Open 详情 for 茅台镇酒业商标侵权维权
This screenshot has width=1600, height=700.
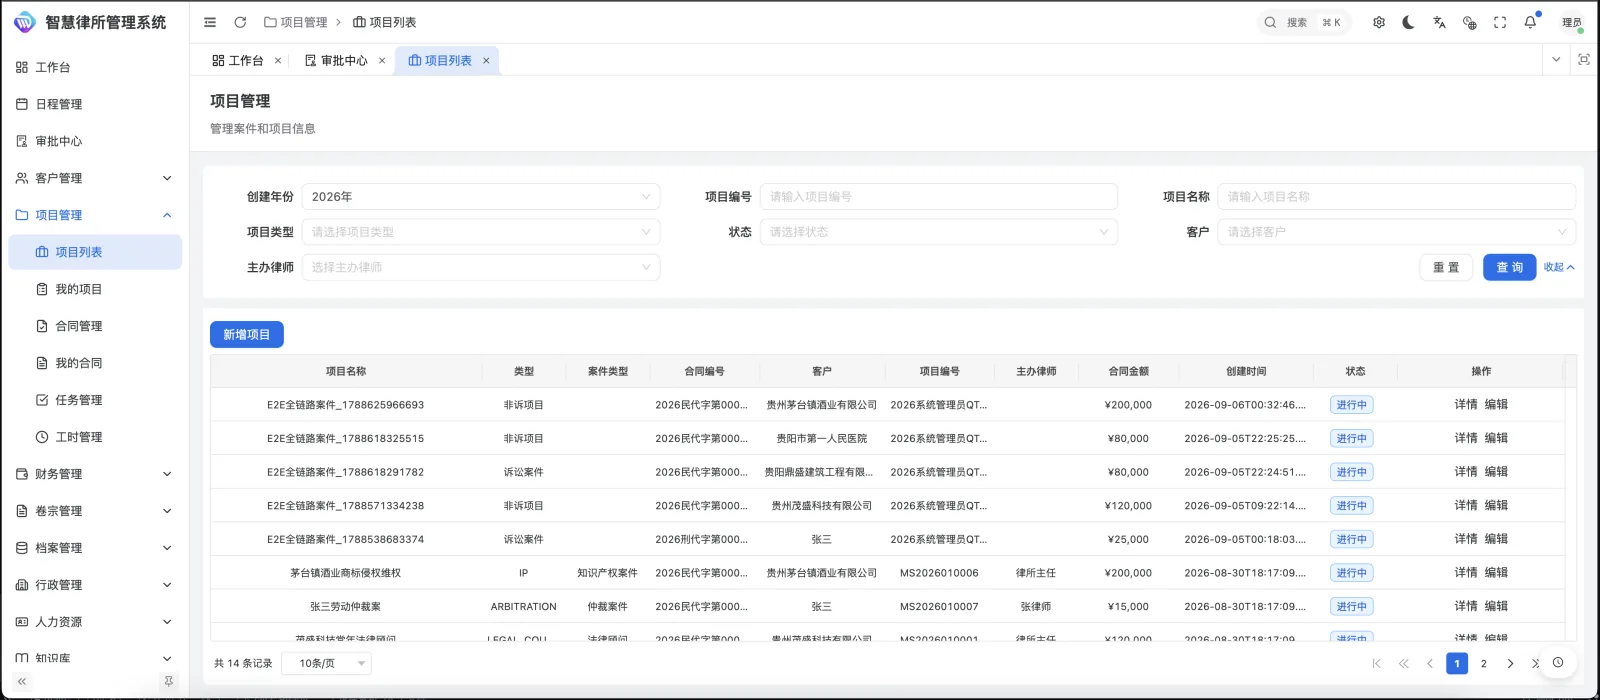point(1466,573)
